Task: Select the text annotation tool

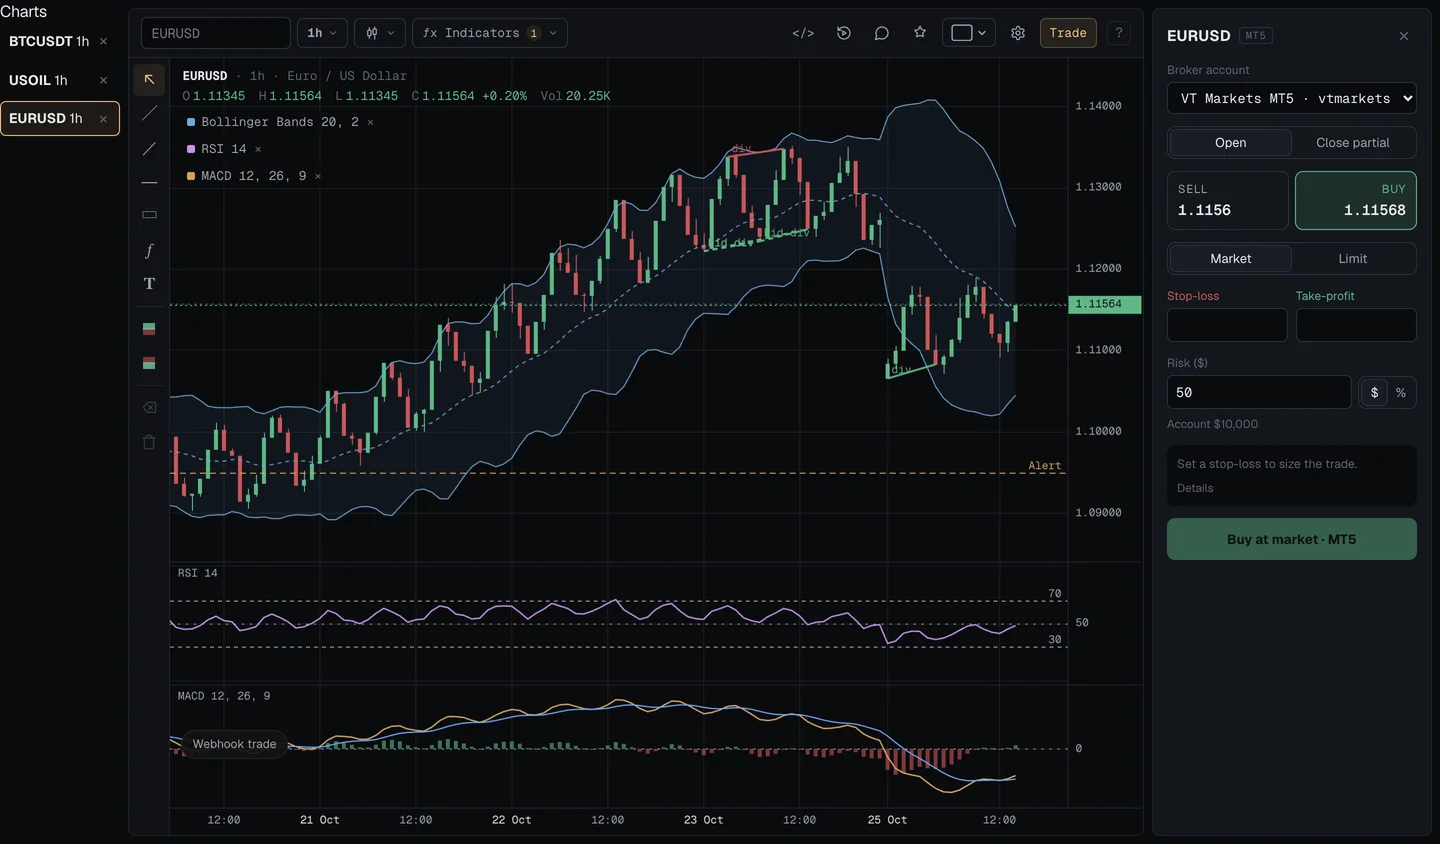Action: coord(149,284)
